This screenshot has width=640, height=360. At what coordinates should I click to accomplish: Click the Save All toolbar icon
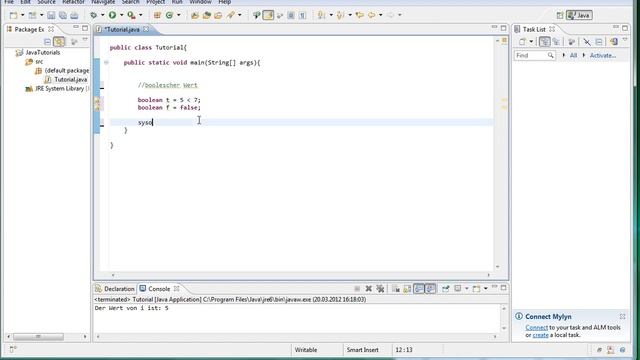tap(62, 16)
